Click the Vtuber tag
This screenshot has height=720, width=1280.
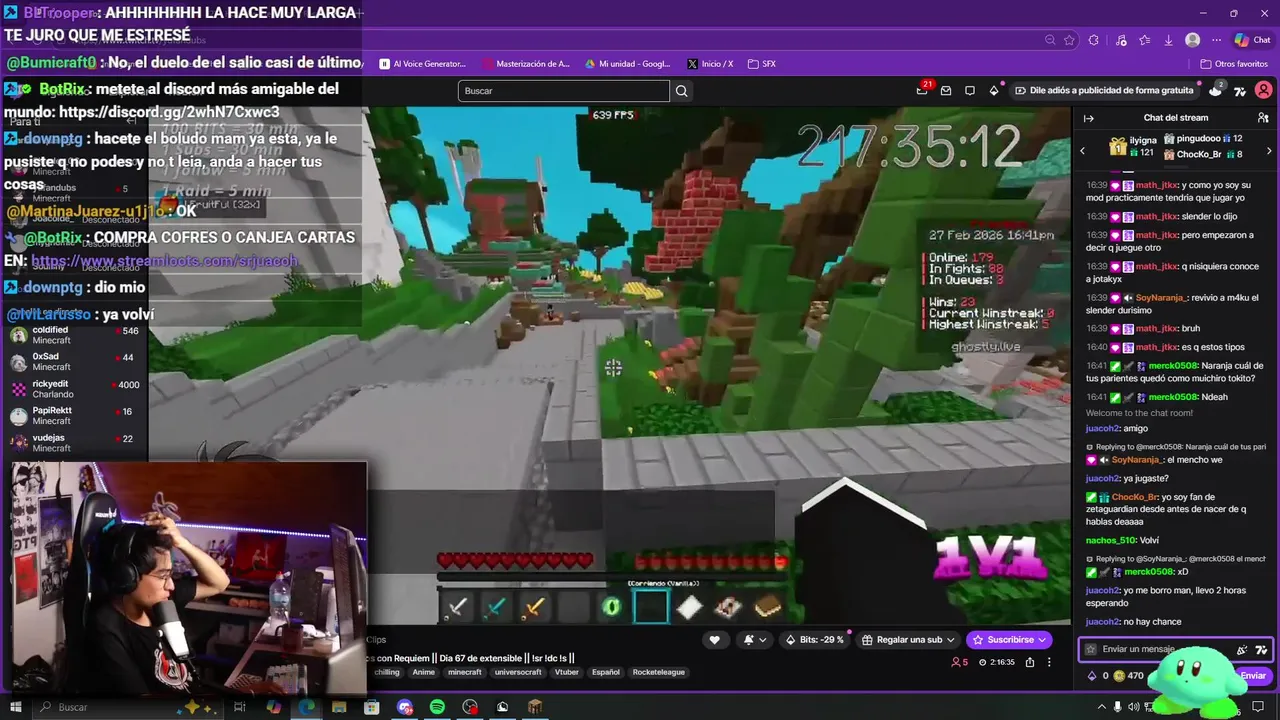coord(568,672)
